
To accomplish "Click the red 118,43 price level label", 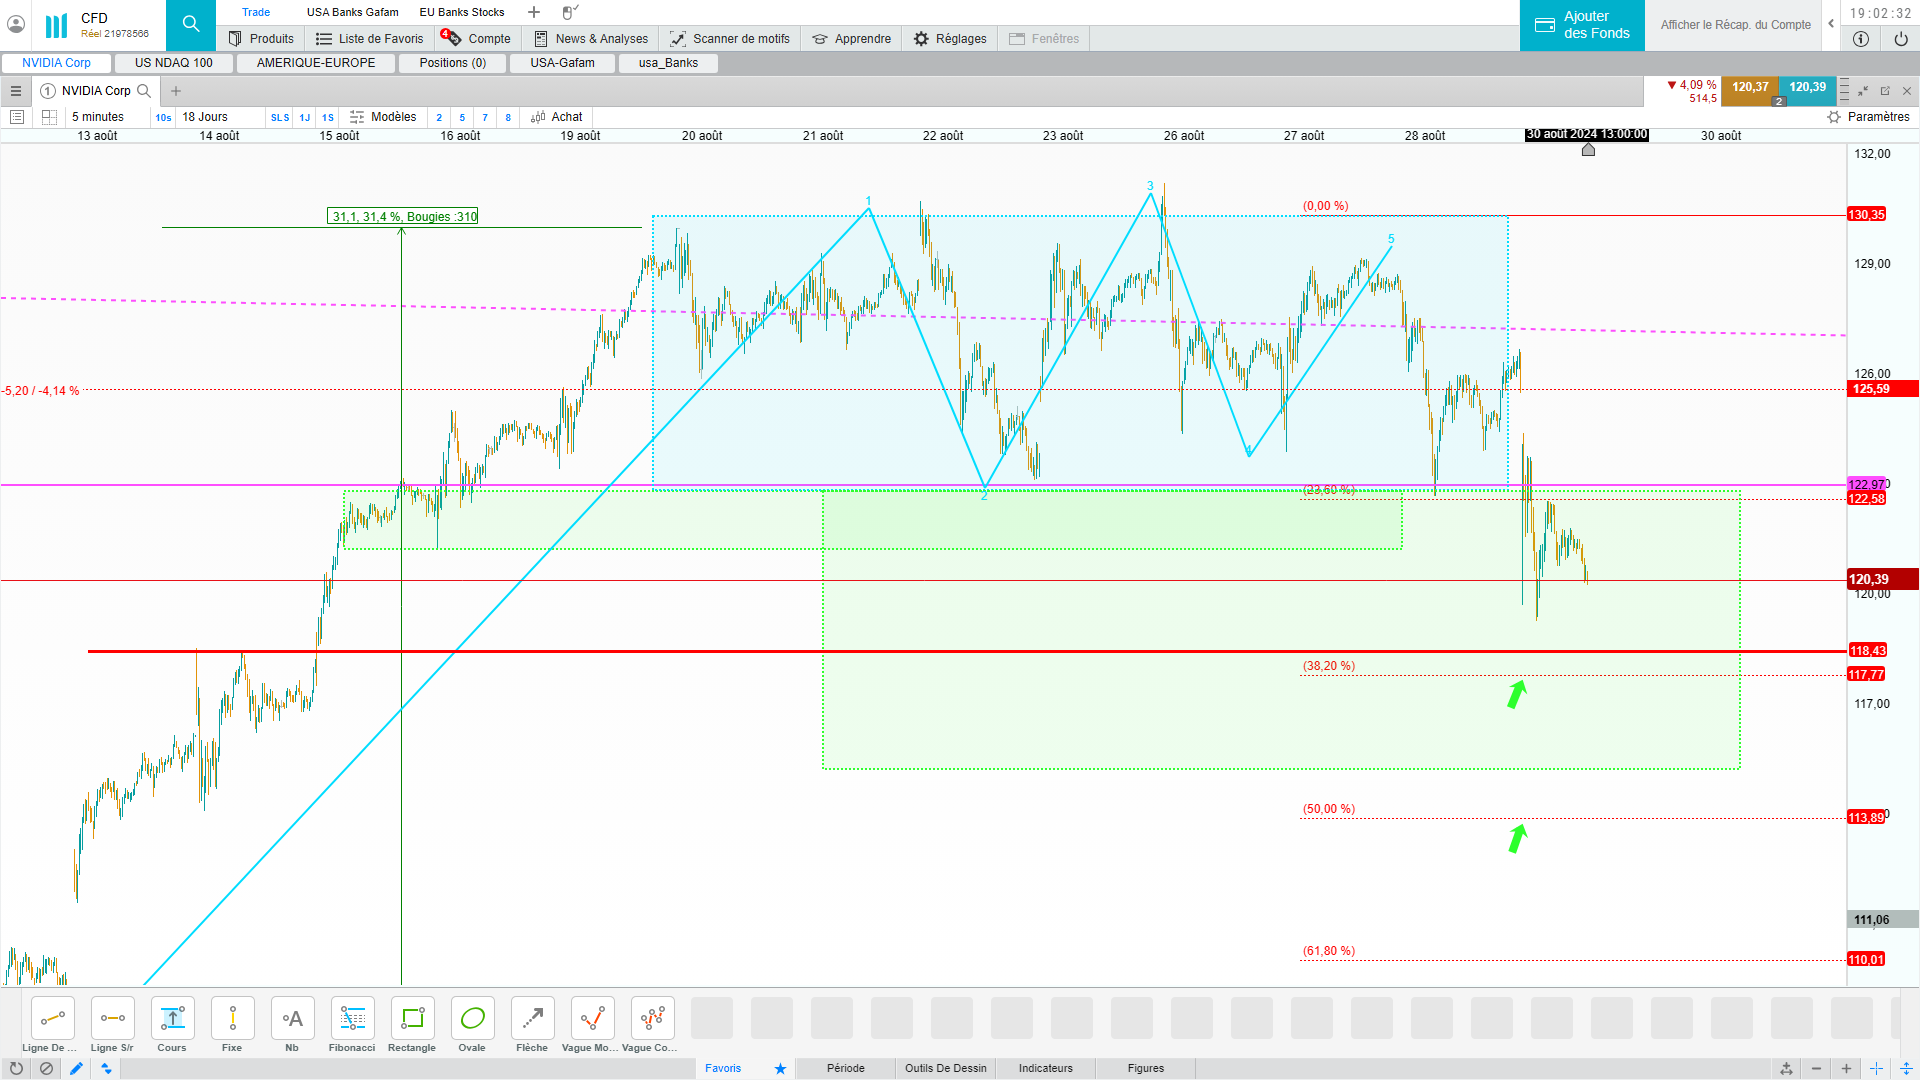I will click(1867, 651).
